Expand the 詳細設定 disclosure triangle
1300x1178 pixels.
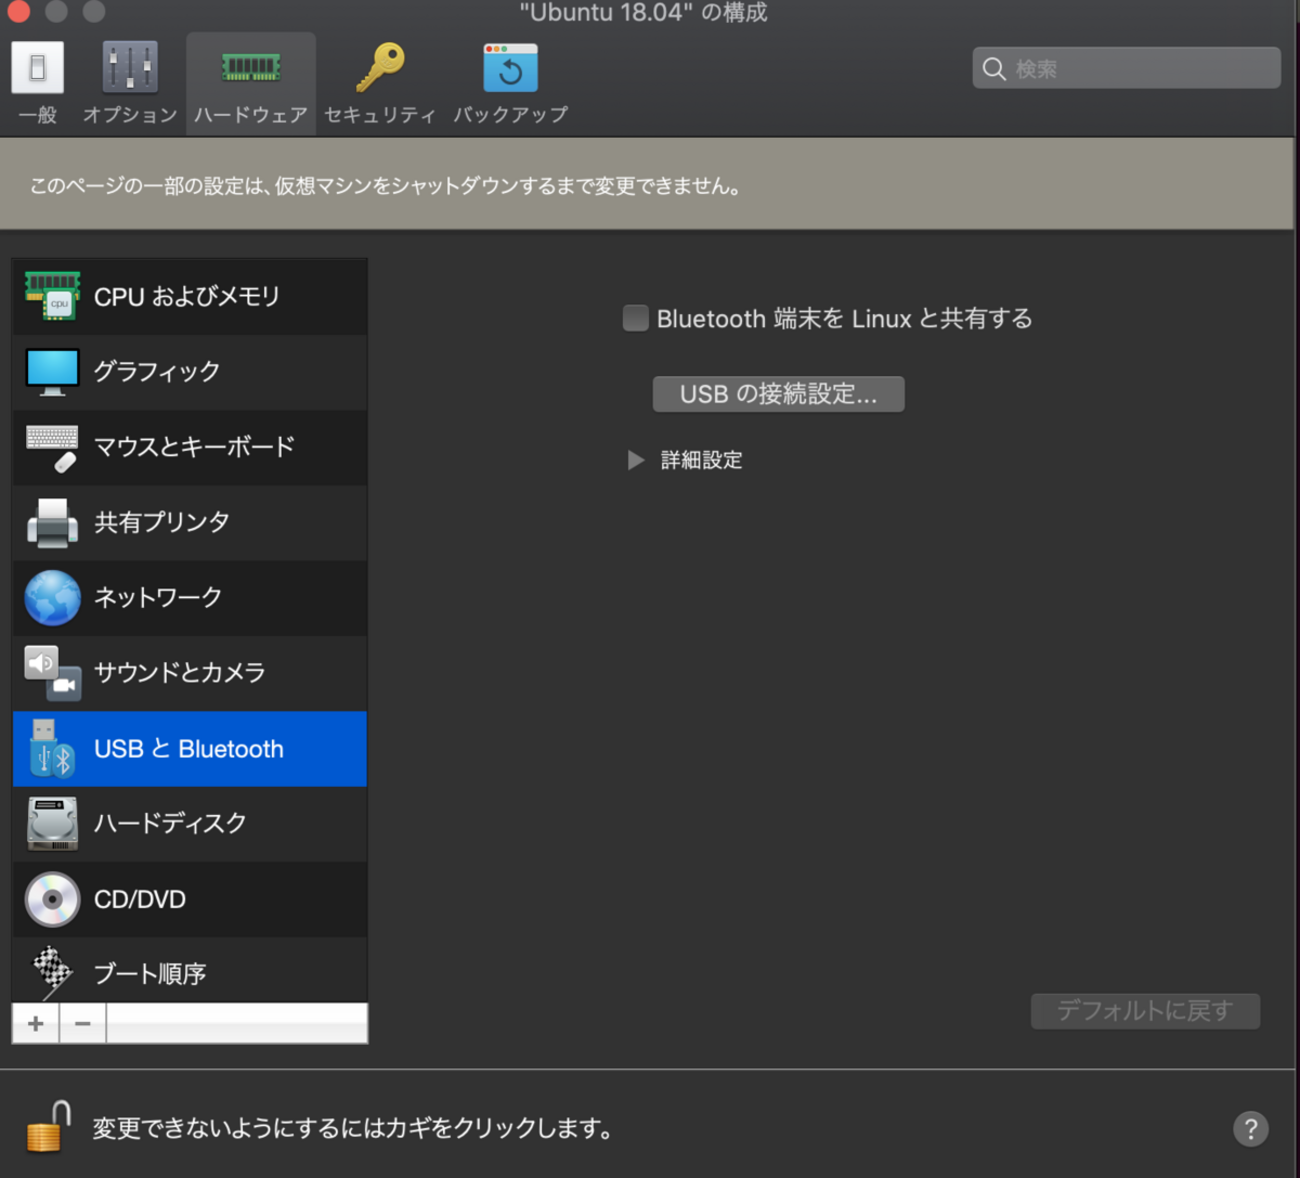point(635,460)
